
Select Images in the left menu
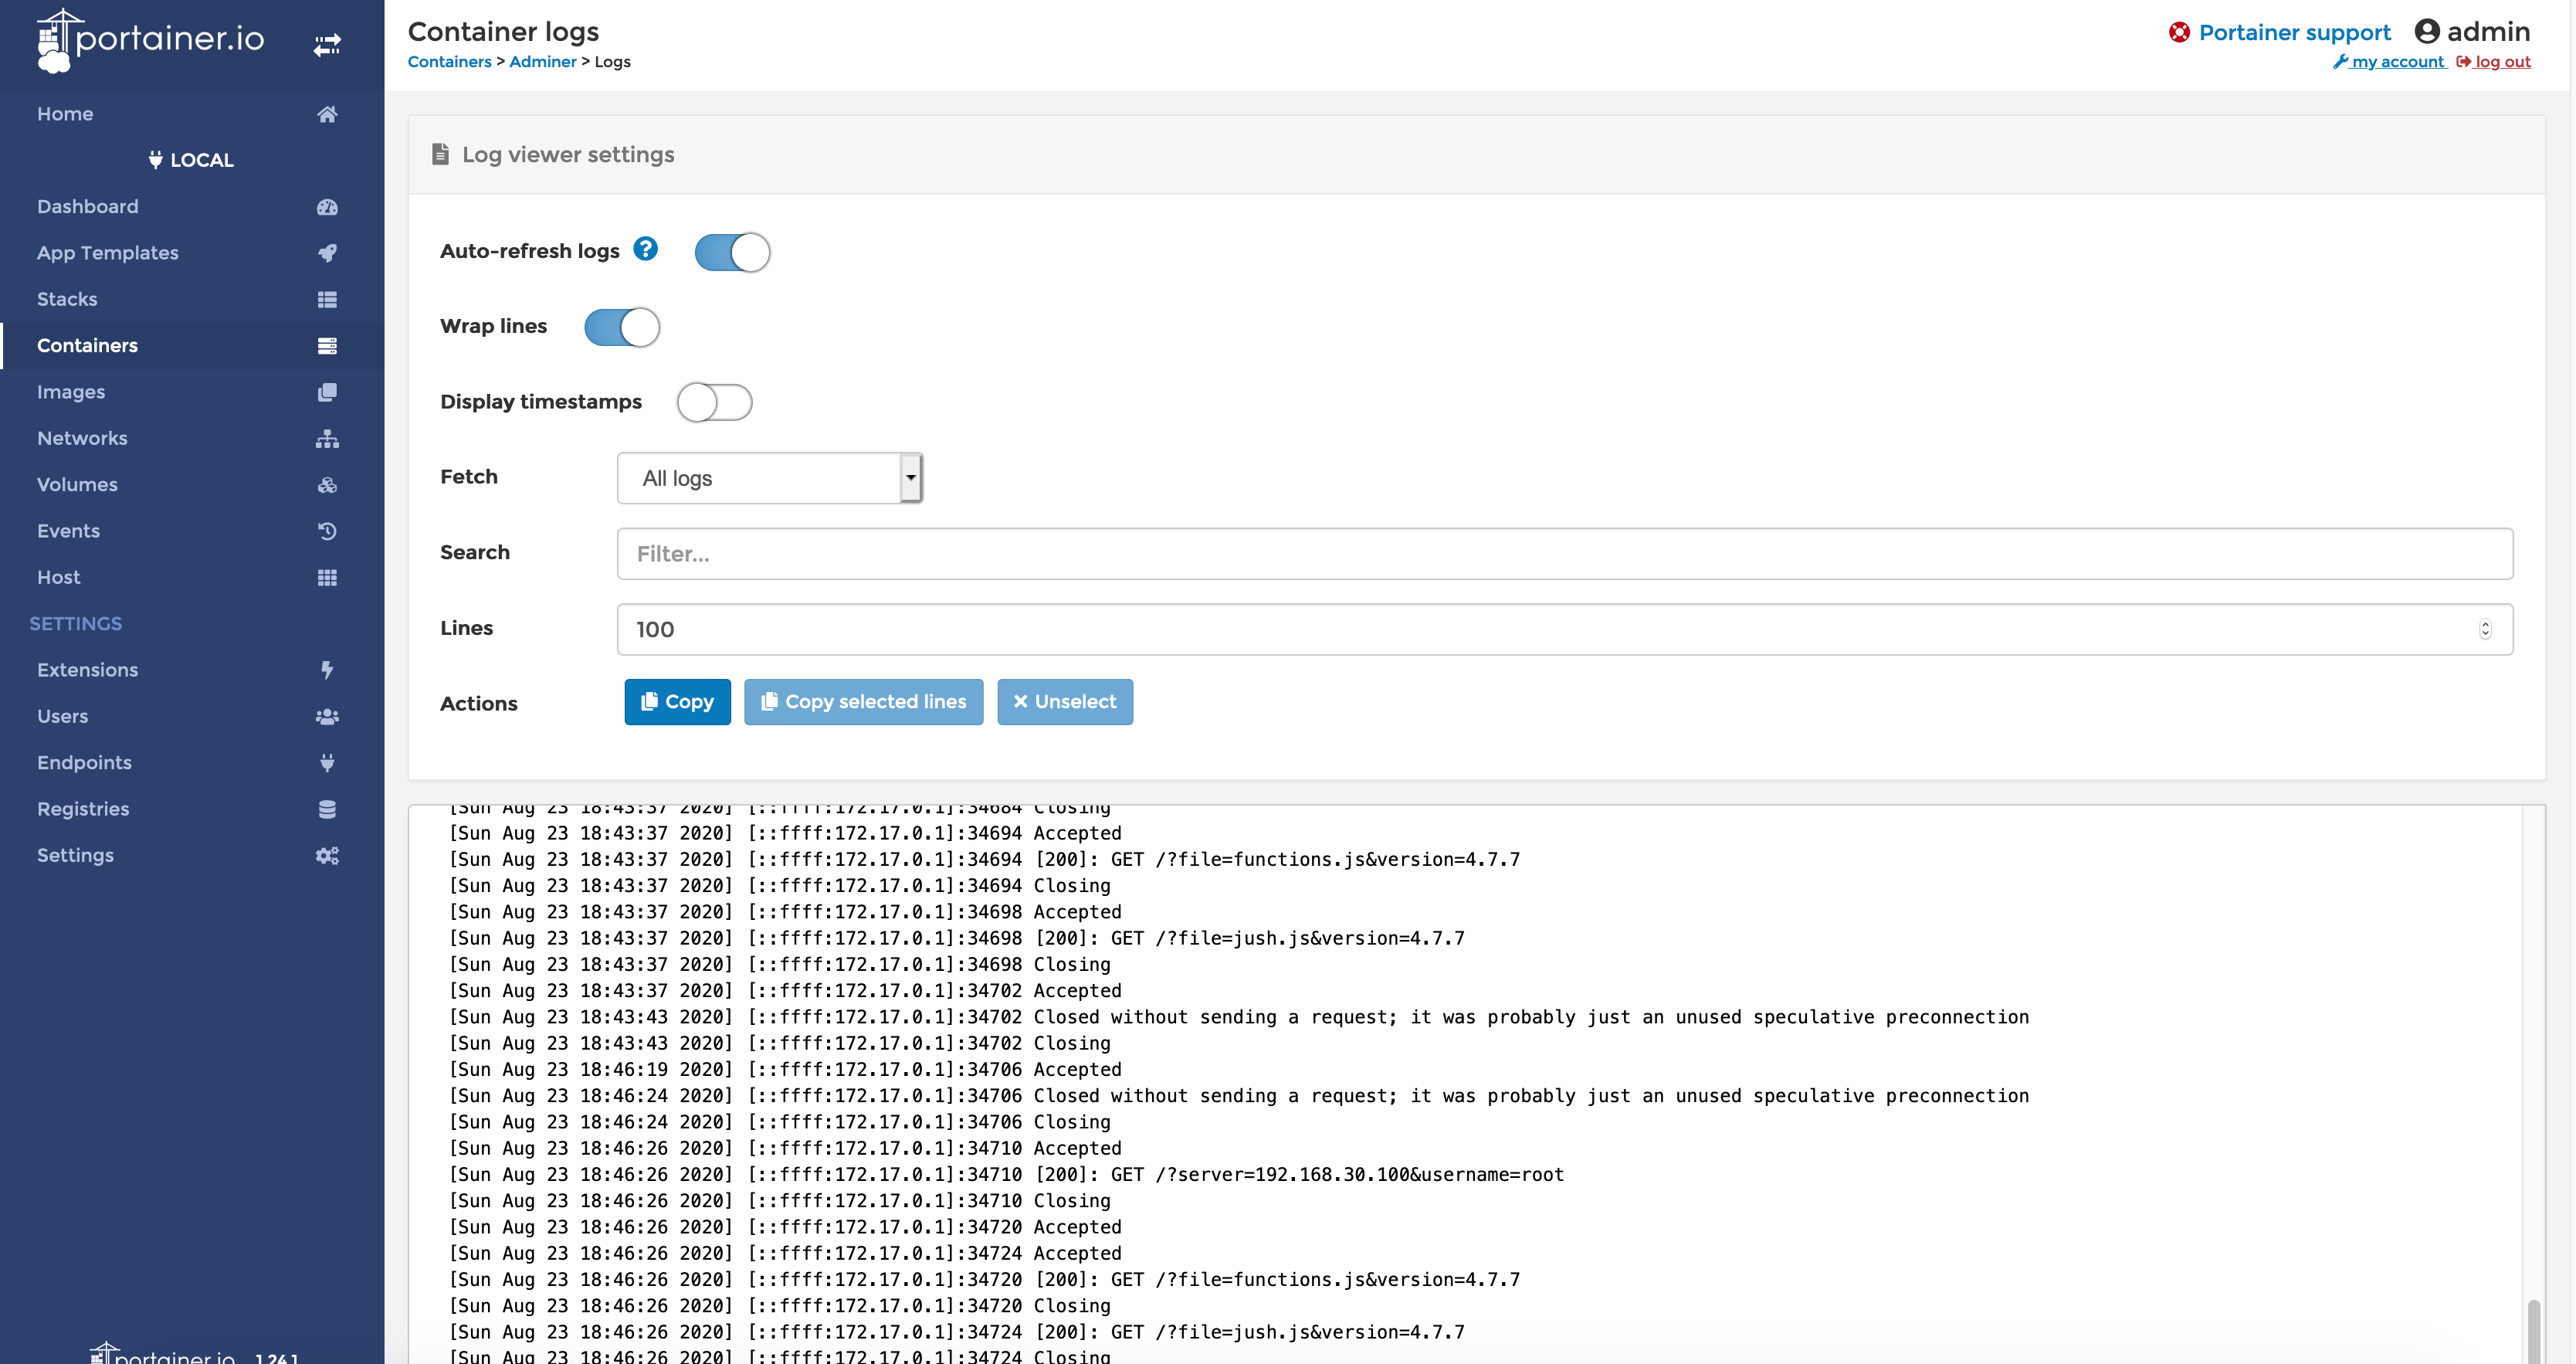[x=71, y=391]
